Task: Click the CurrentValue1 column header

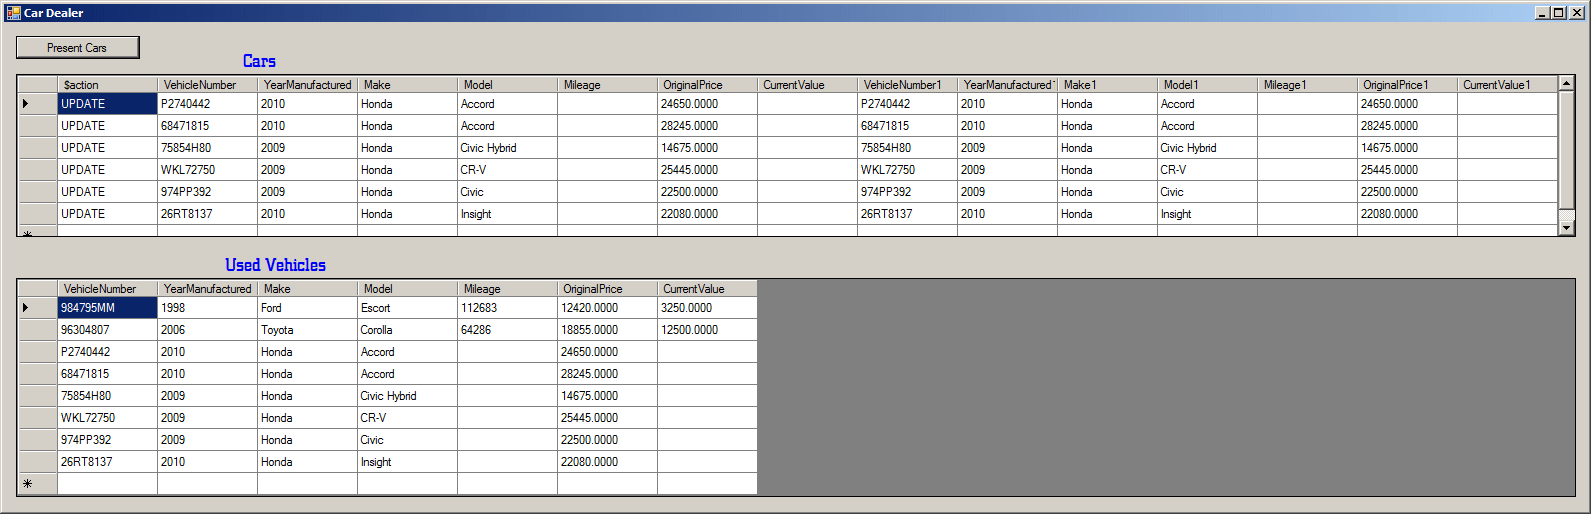Action: (x=1507, y=85)
